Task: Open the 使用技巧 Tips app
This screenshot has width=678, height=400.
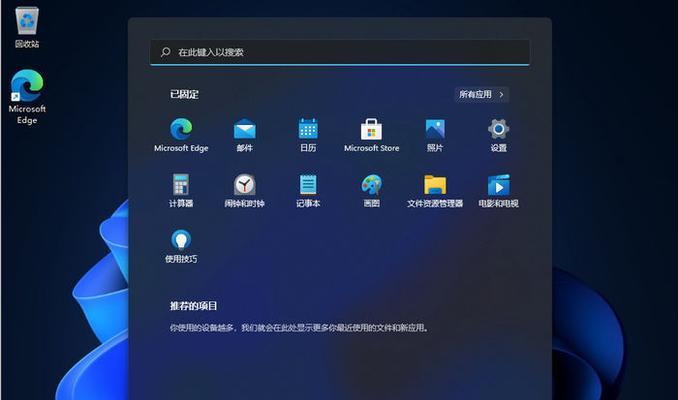Action: click(181, 246)
